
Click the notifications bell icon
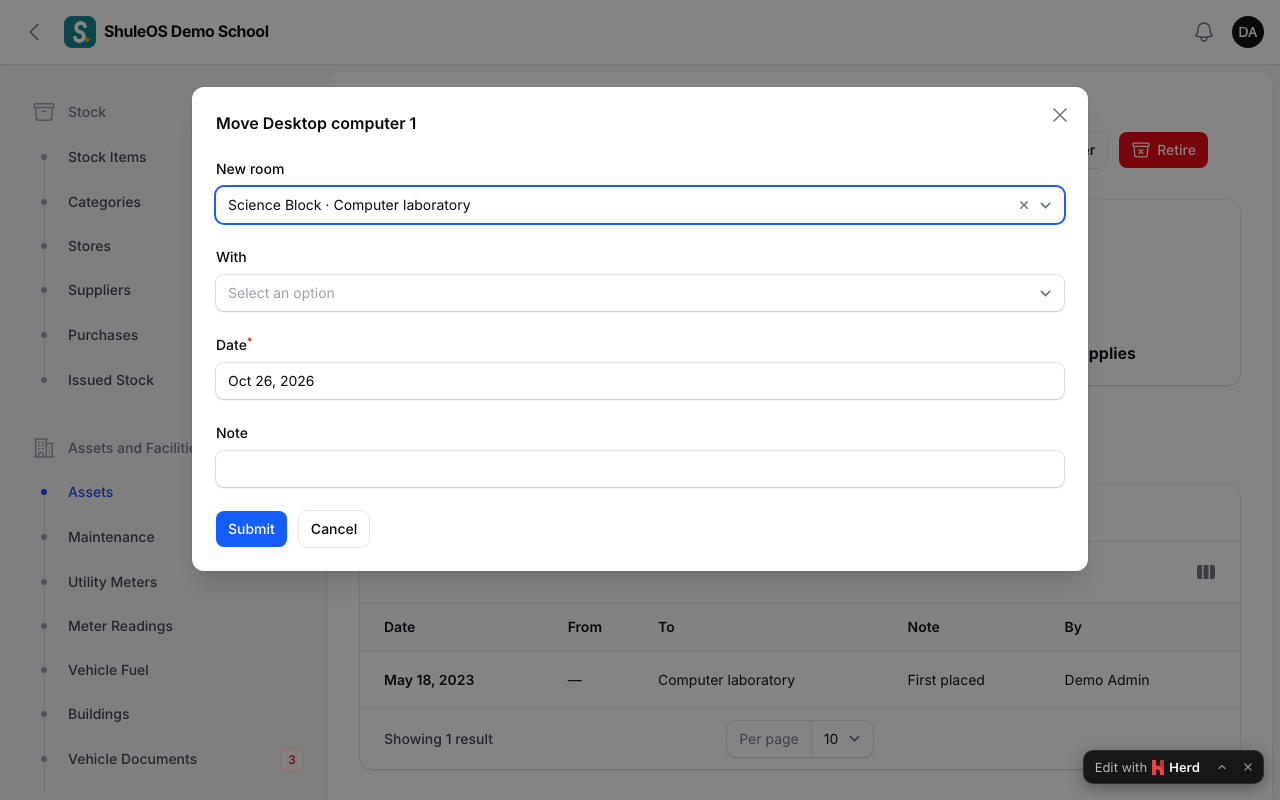point(1204,32)
